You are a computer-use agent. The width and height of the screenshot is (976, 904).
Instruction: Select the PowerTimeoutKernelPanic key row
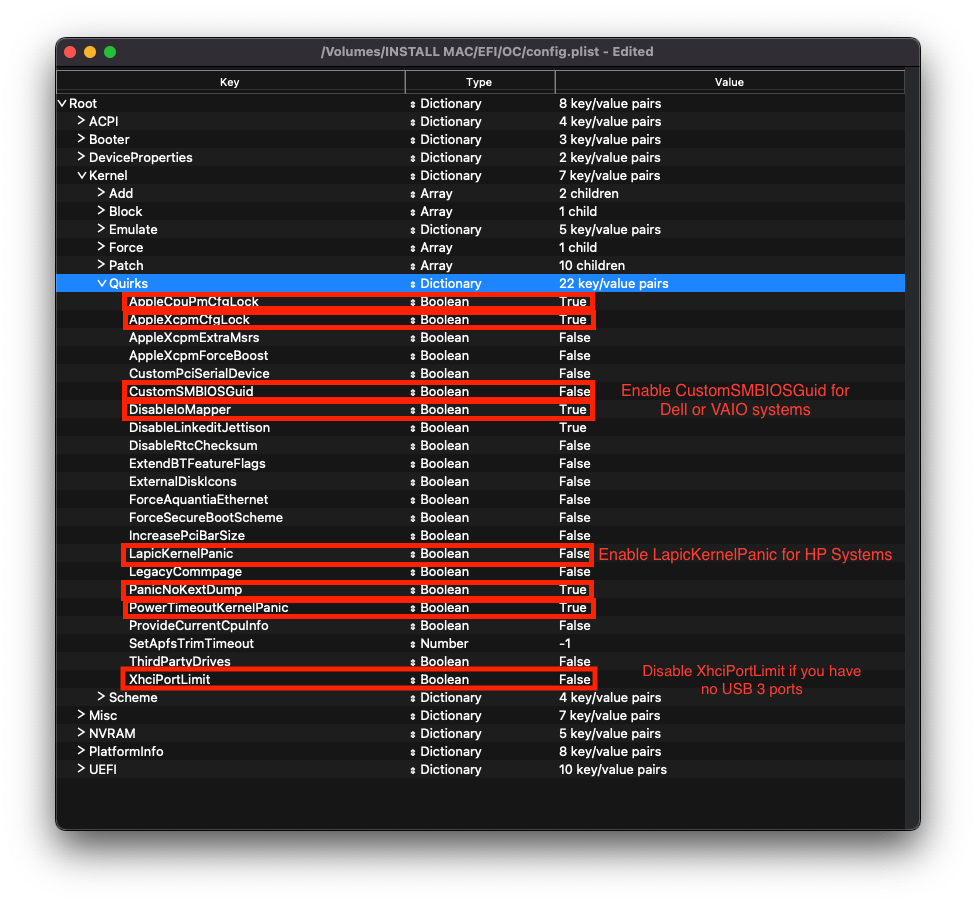(x=208, y=608)
